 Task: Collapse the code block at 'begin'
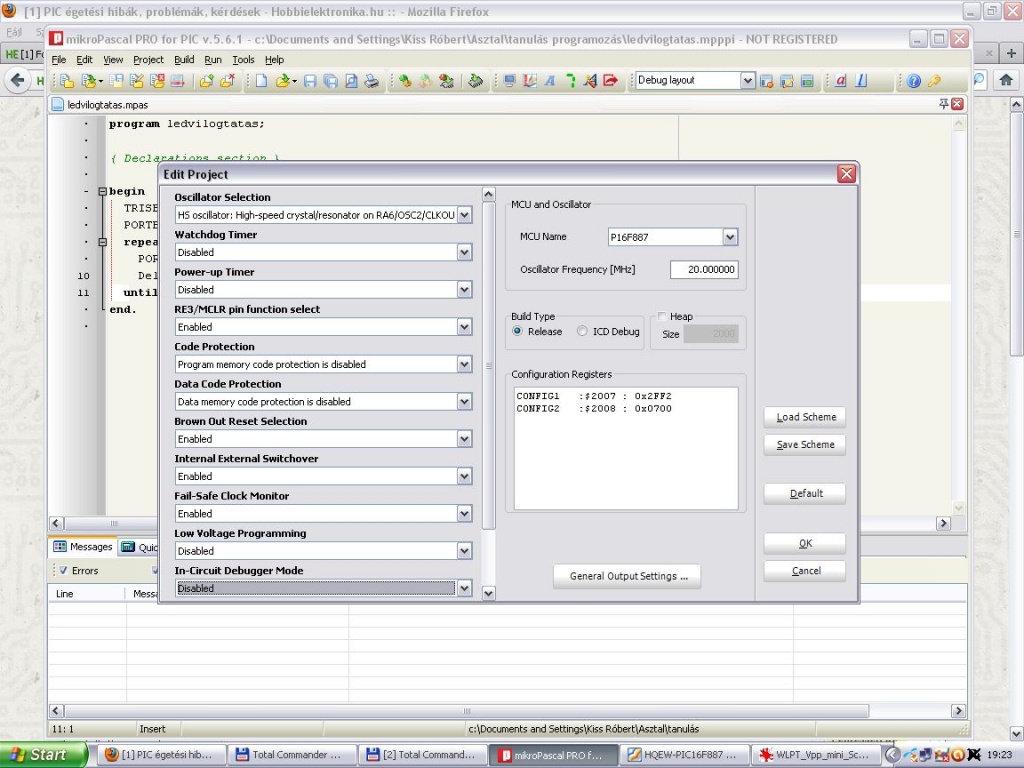coord(103,191)
